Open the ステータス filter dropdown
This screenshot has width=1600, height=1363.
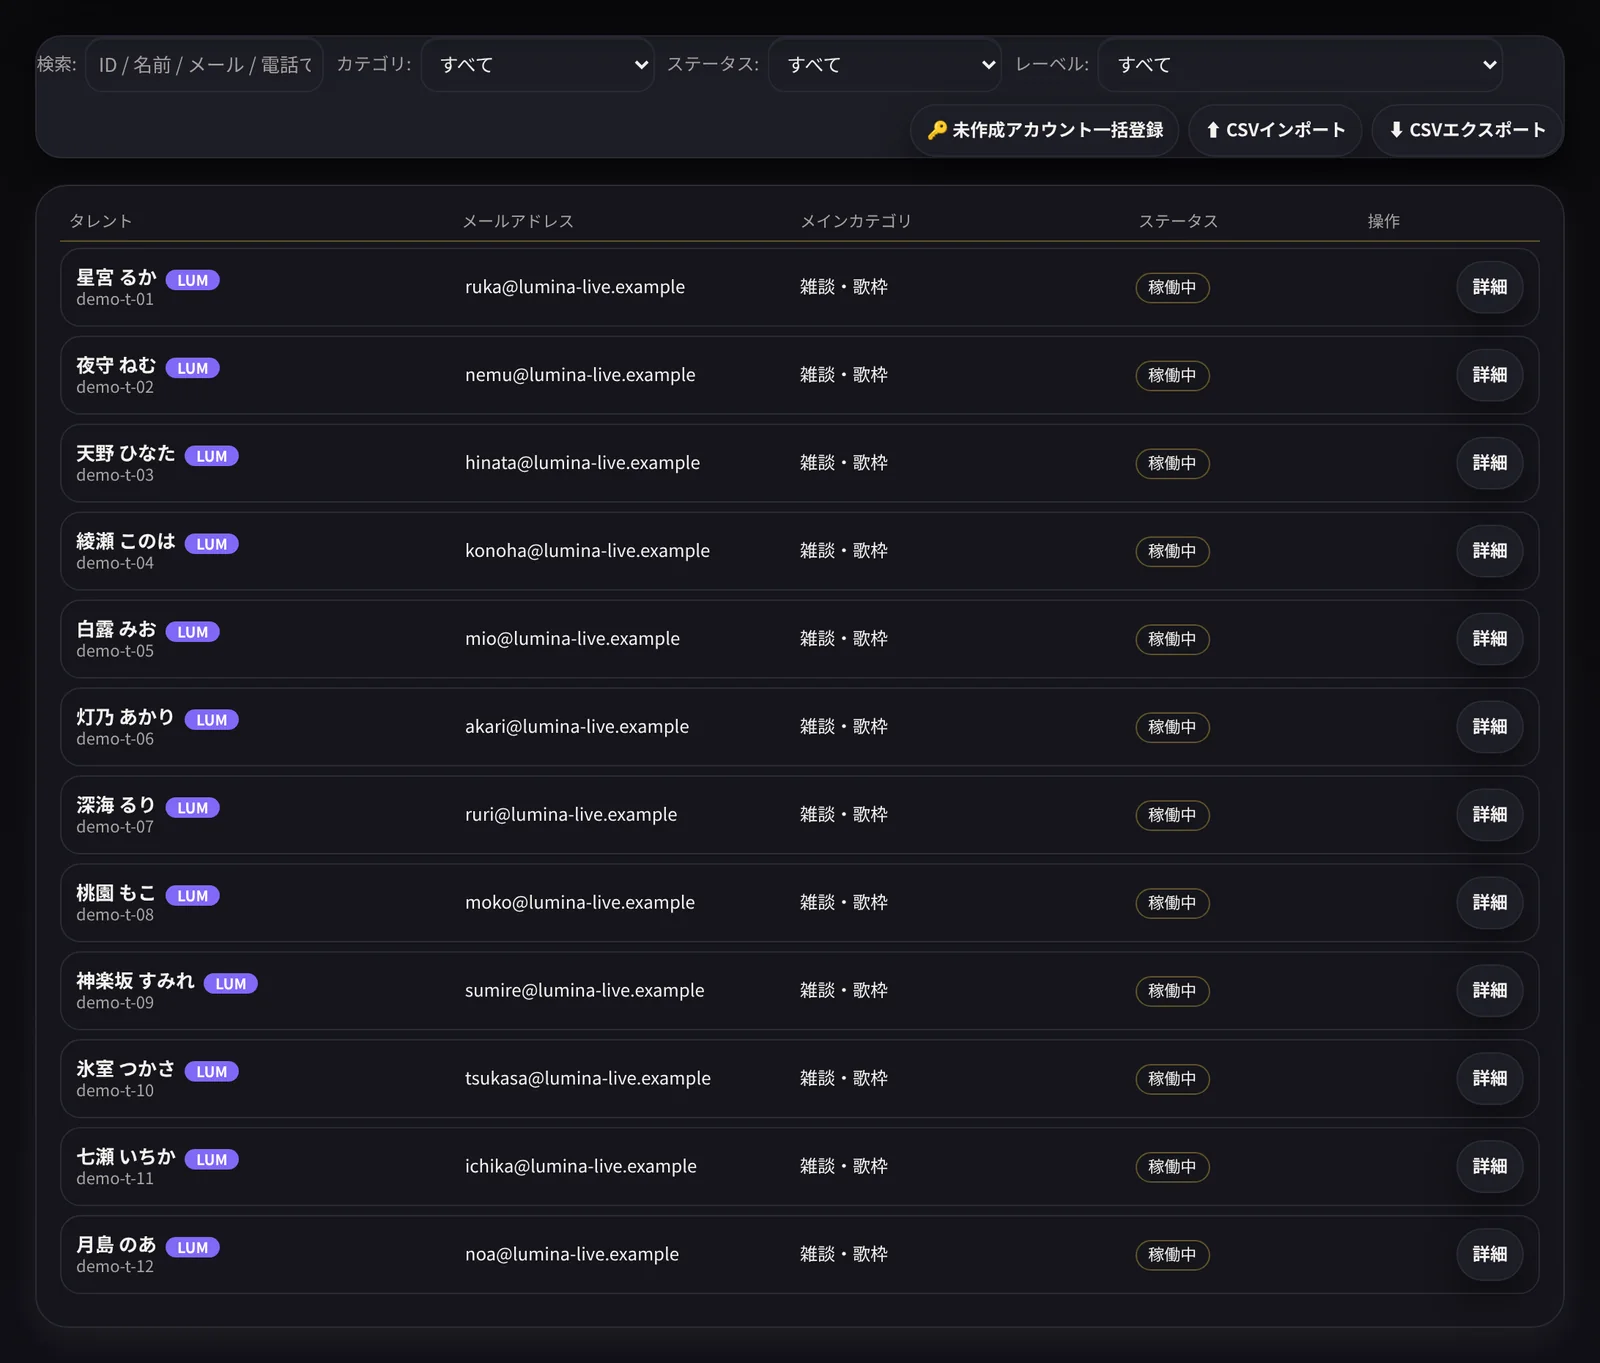pos(885,65)
